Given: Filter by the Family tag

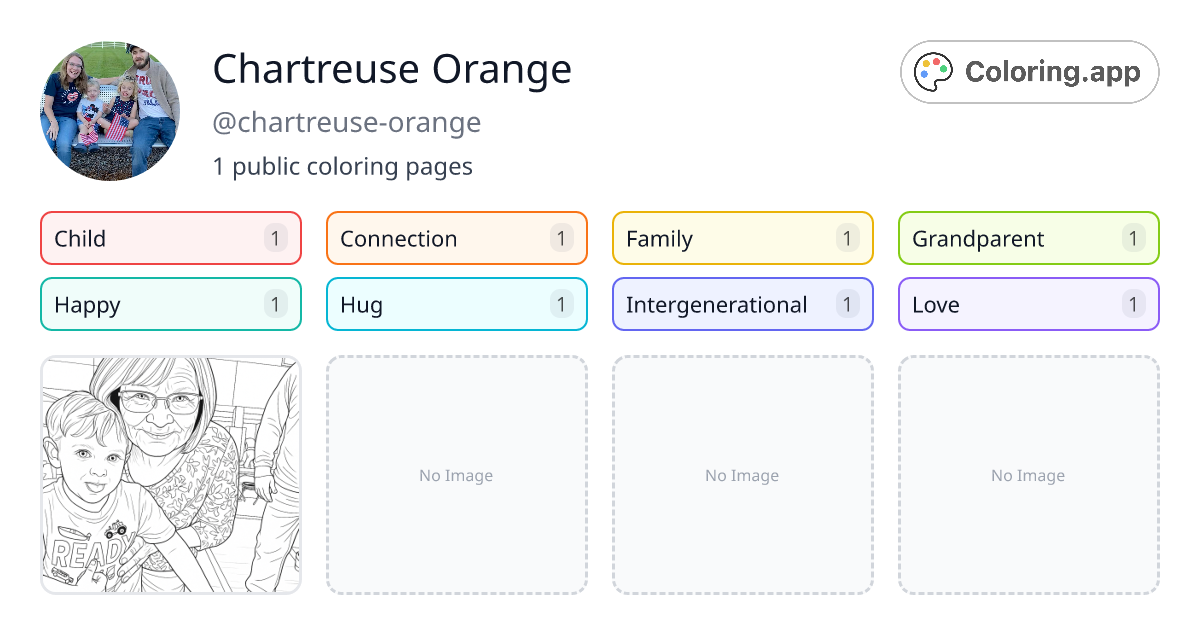Looking at the screenshot, I should (x=742, y=238).
